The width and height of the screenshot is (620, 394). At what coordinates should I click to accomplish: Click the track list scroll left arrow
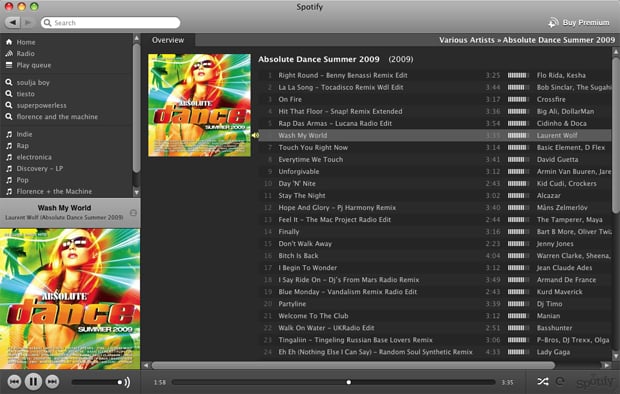tap(146, 365)
